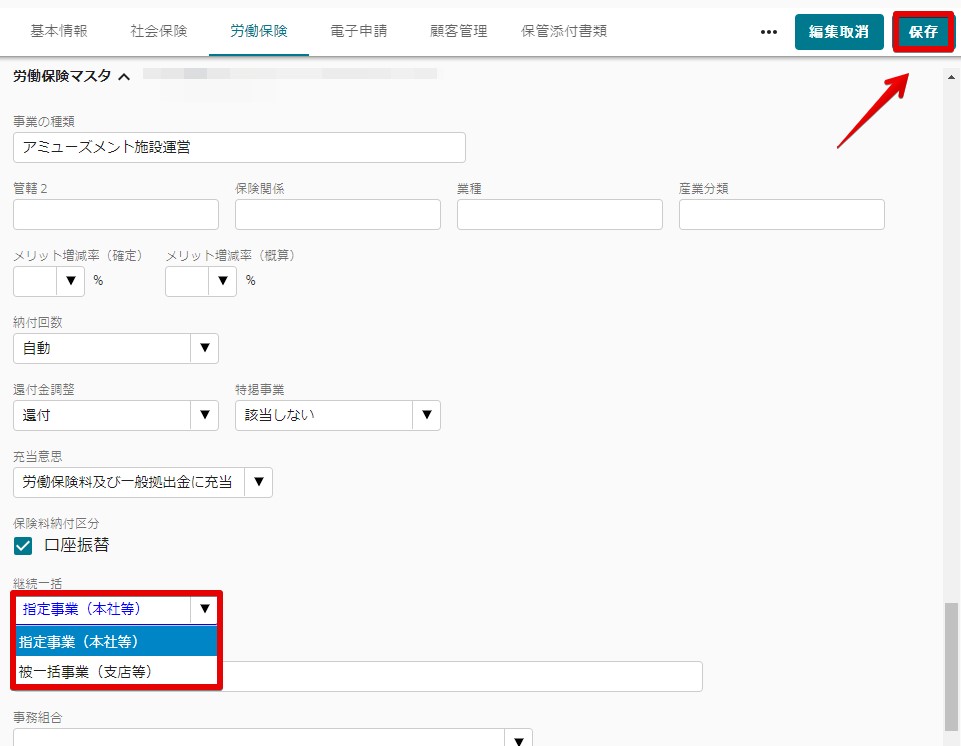Open the three-dot more options menu

pos(769,32)
